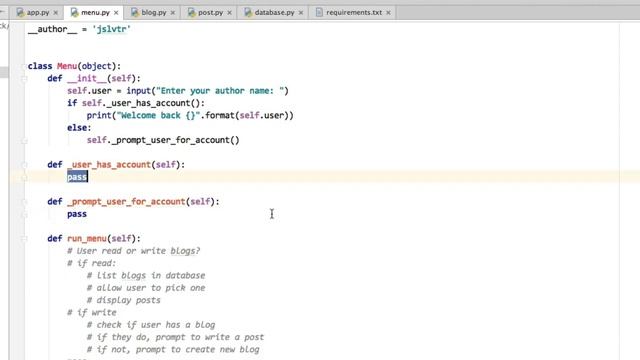Click the _user_has_account definition name

[109, 164]
